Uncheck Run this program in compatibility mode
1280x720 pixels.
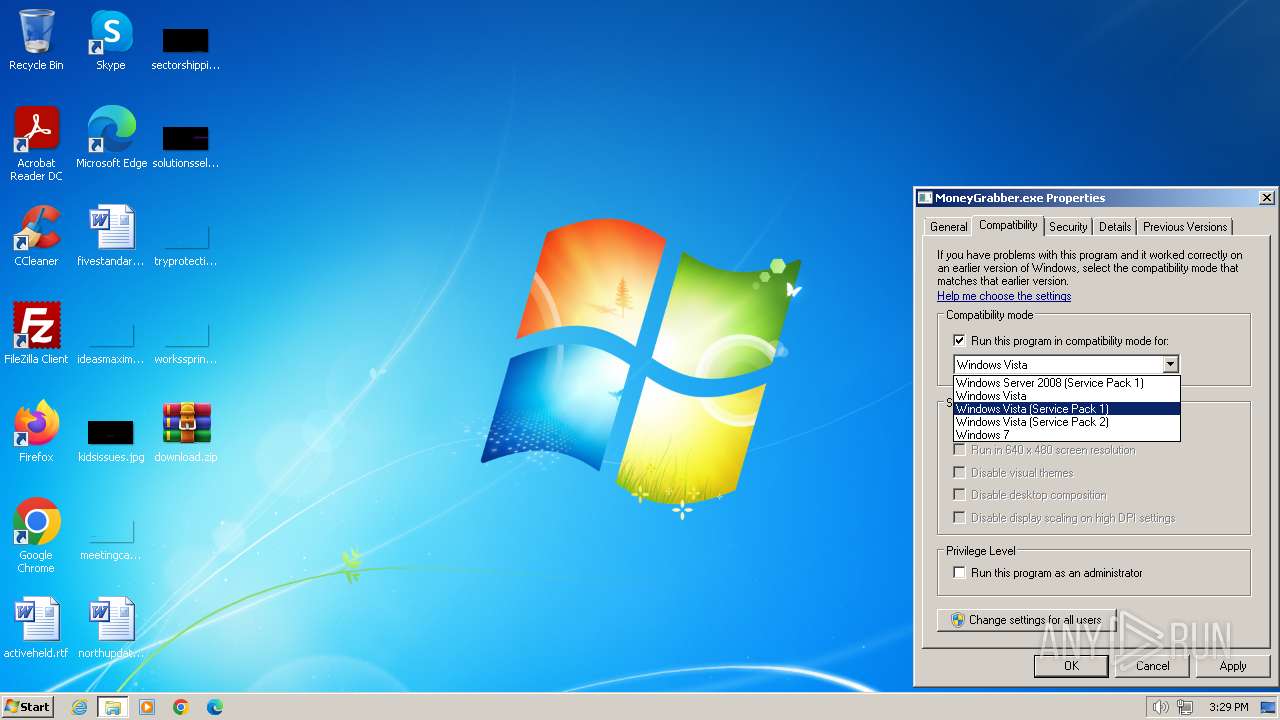(959, 341)
